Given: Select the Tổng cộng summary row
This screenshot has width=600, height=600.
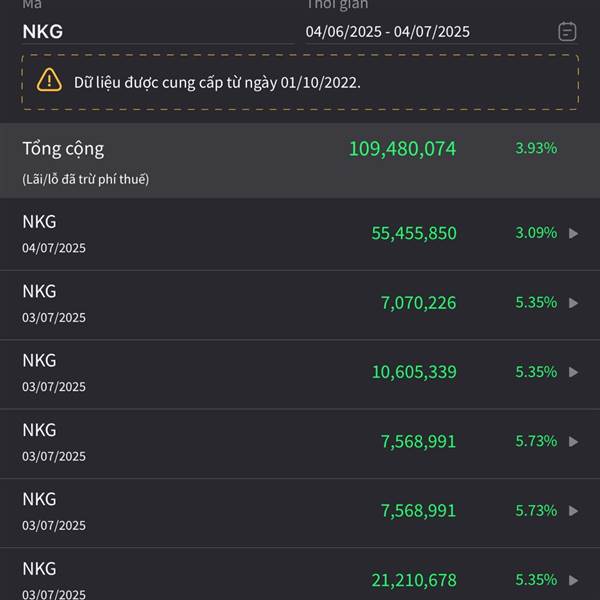Looking at the screenshot, I should (300, 160).
